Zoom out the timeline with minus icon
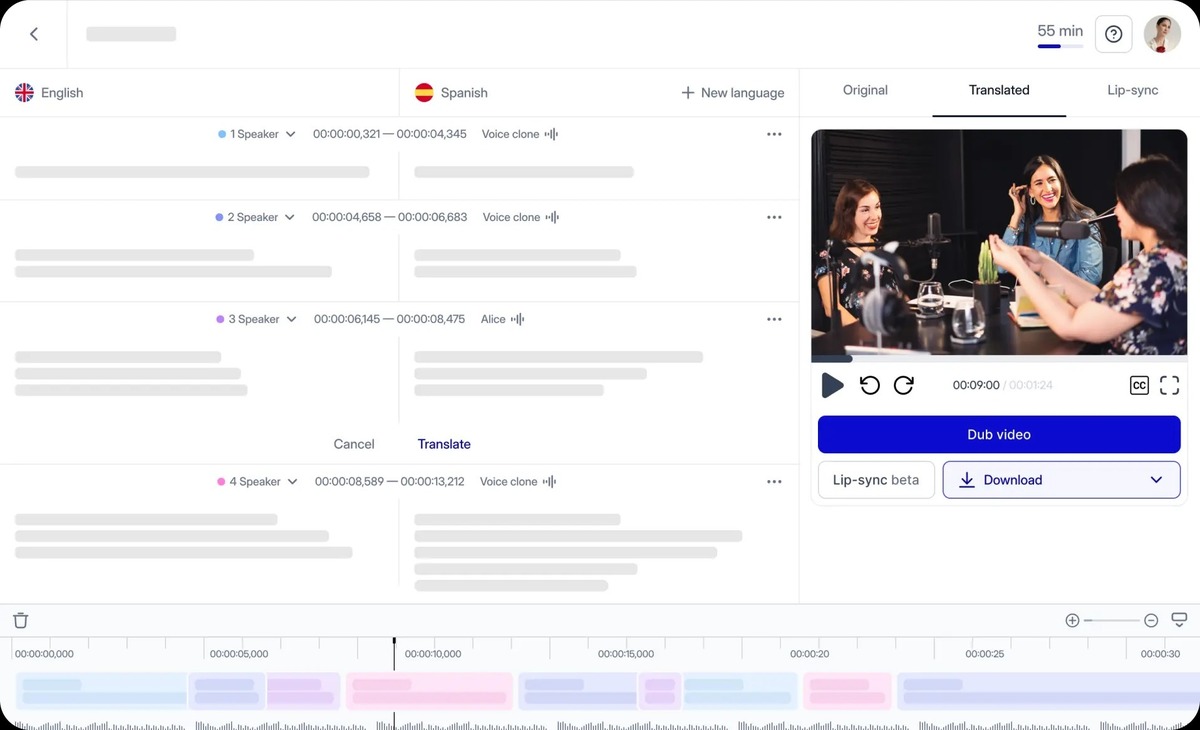This screenshot has width=1200, height=730. (1151, 620)
